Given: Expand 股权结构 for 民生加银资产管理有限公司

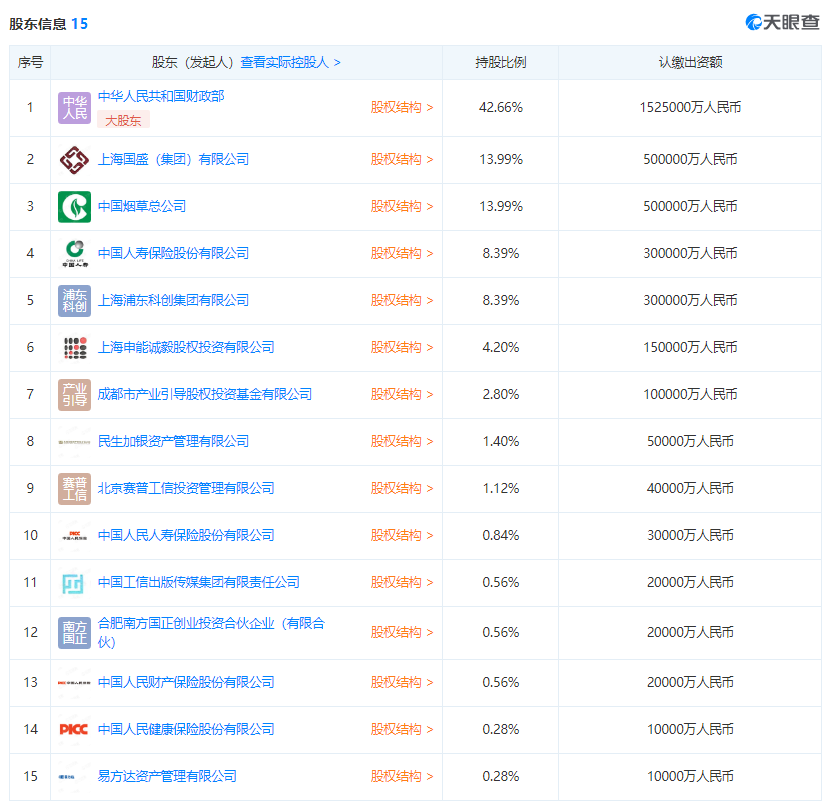Looking at the screenshot, I should (402, 442).
